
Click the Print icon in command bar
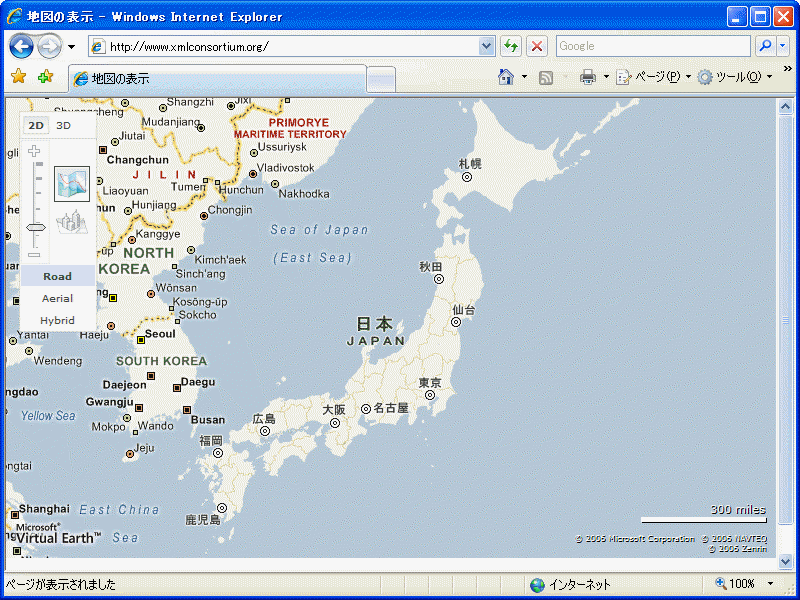pos(588,77)
